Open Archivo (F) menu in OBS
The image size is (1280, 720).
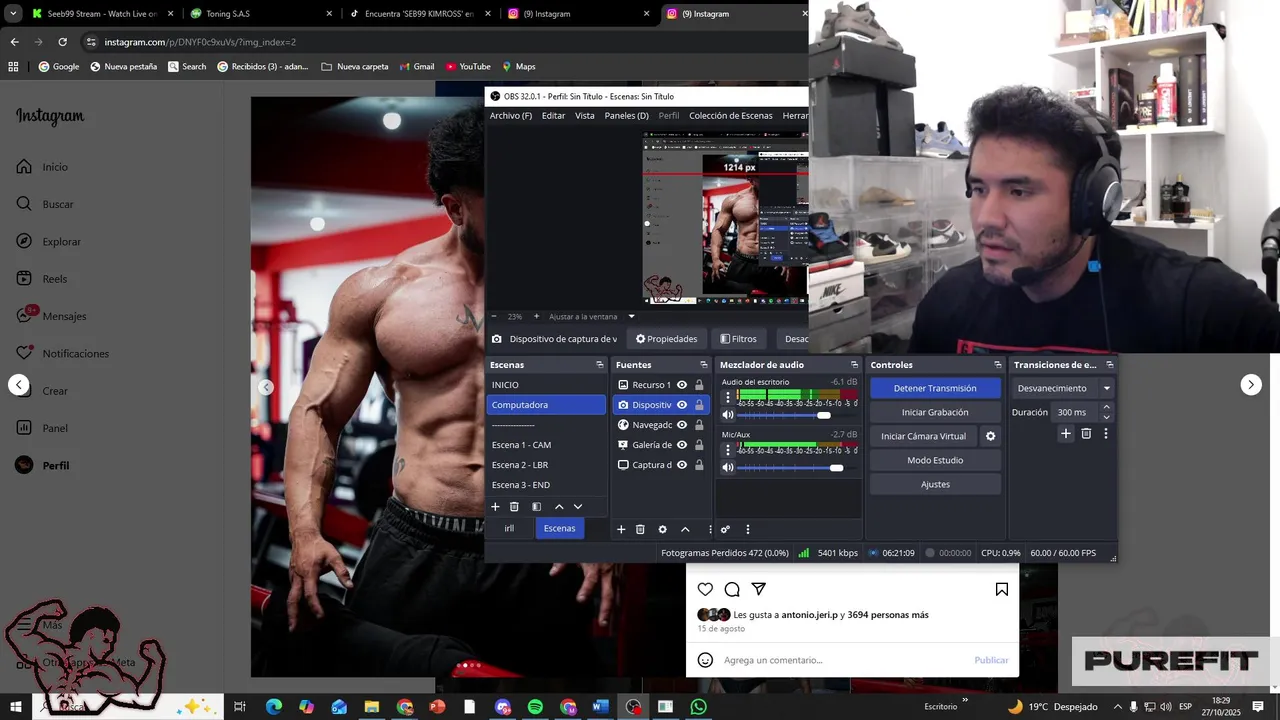point(511,116)
